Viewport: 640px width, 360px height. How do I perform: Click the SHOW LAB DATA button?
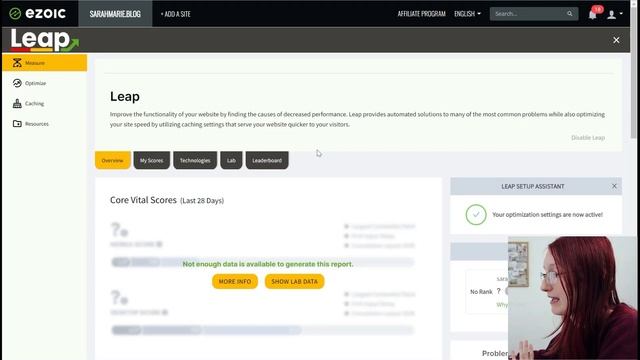coord(294,282)
